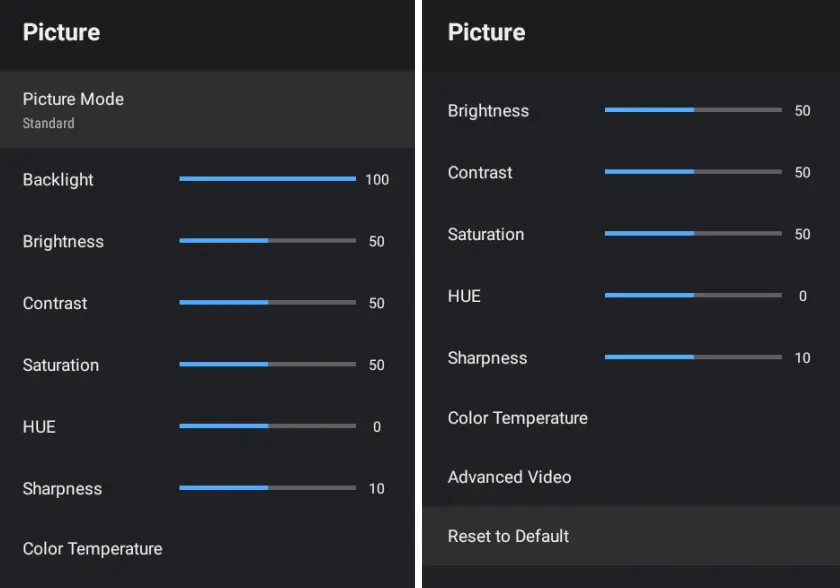Click Saturation slider in right Picture panel
Image resolution: width=840 pixels, height=588 pixels.
click(x=693, y=234)
